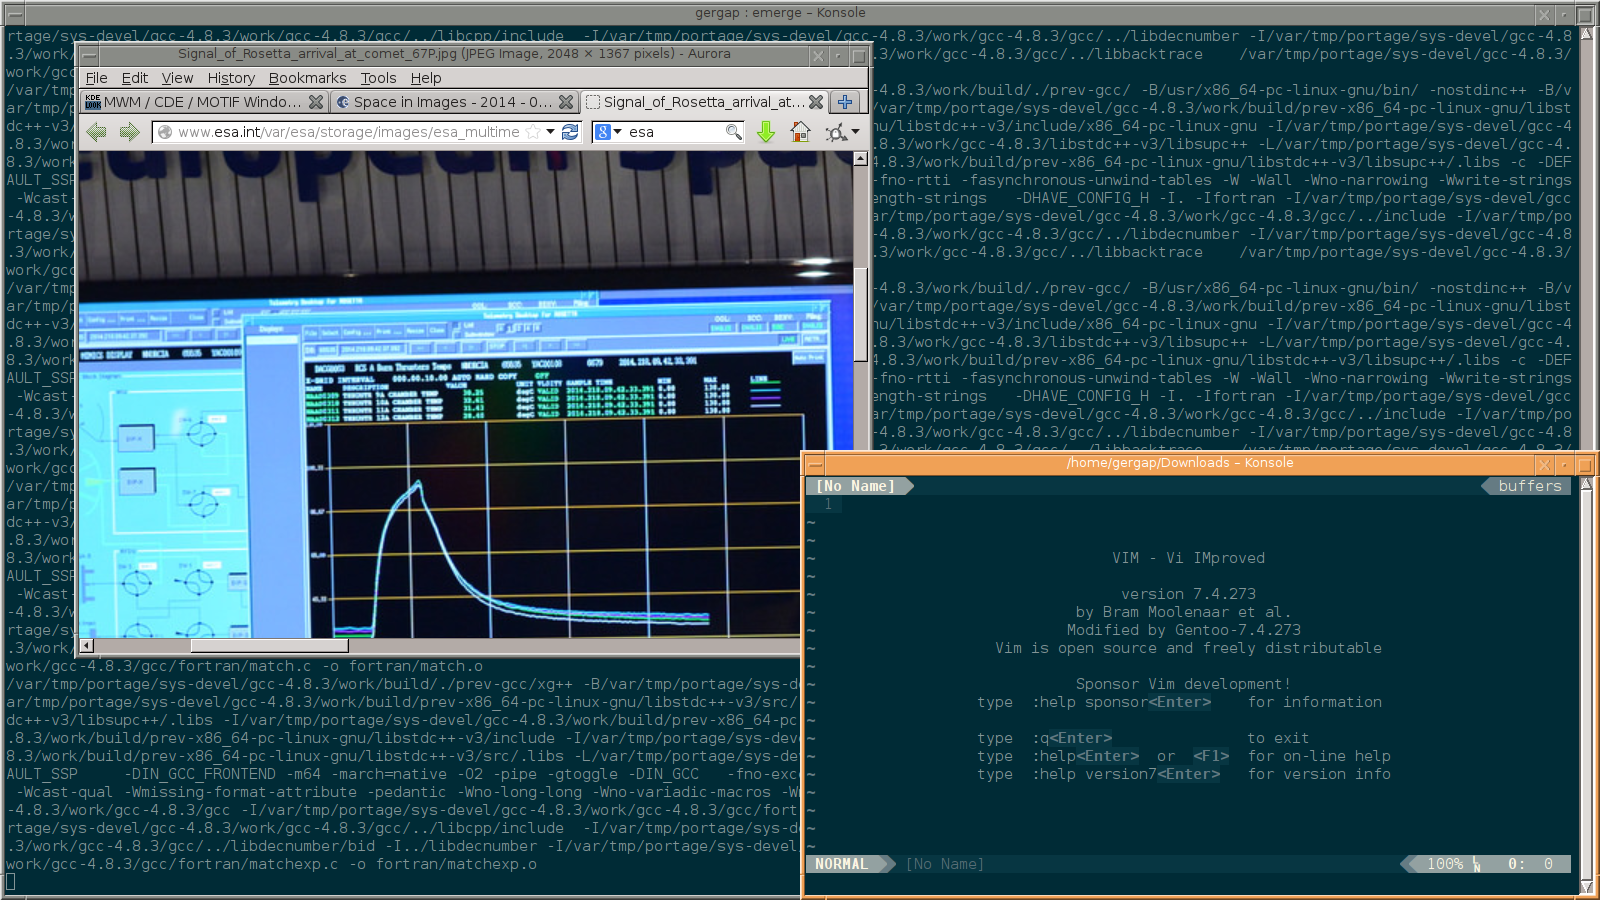Go forward with the browser's Forward arrow
This screenshot has width=1600, height=900.
click(x=129, y=132)
